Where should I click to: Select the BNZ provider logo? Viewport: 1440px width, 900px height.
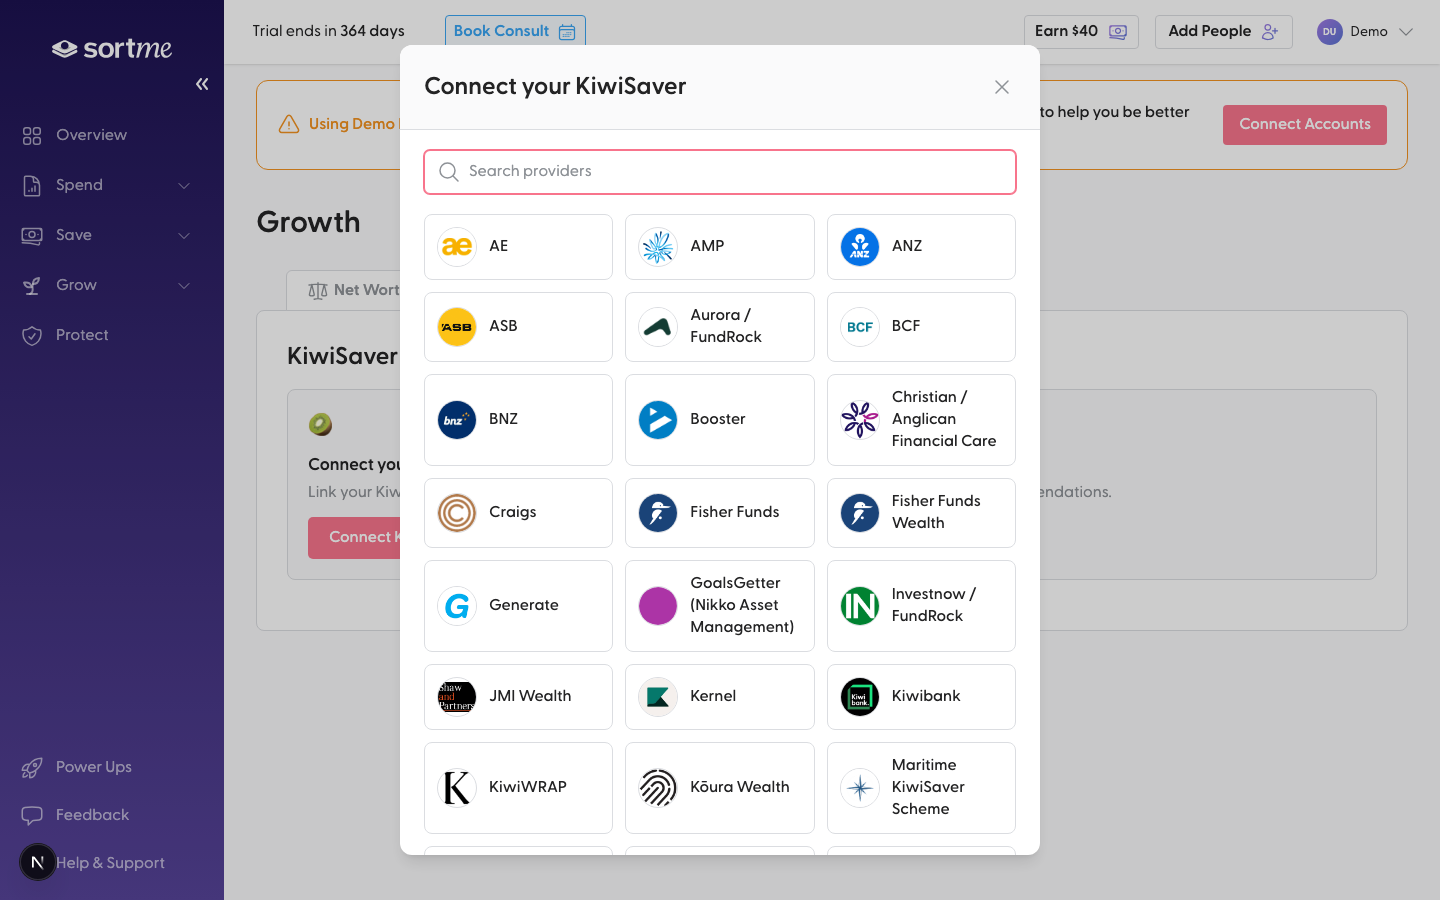tap(457, 420)
